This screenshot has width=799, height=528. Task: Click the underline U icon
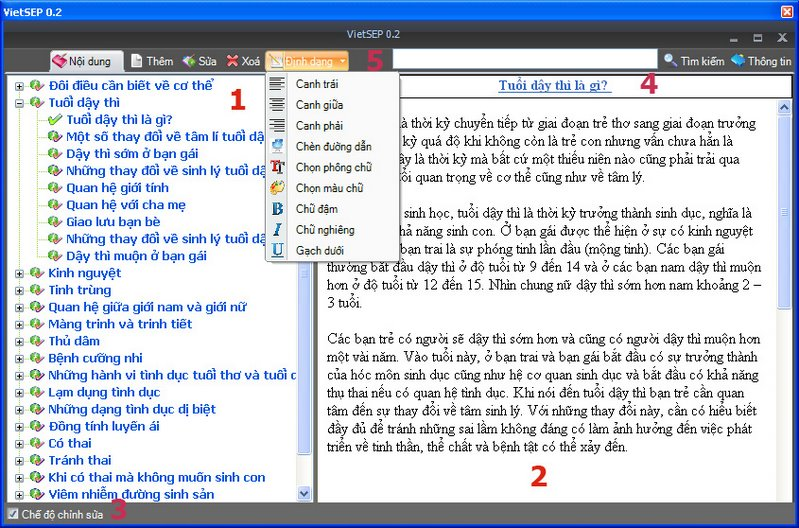point(277,250)
